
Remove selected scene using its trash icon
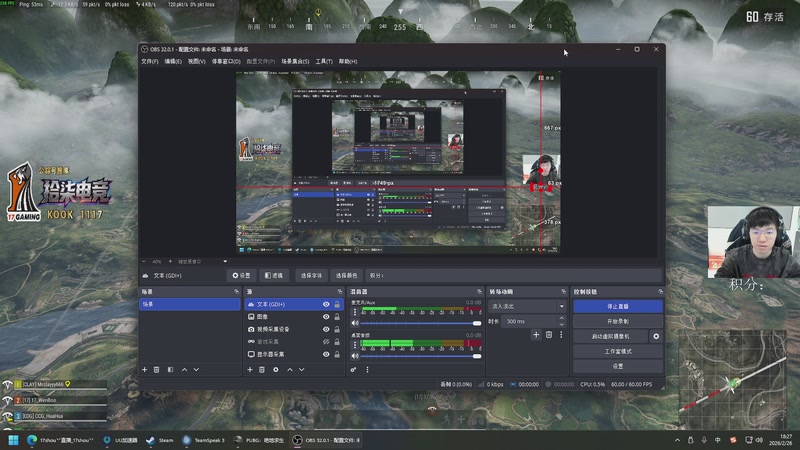157,369
